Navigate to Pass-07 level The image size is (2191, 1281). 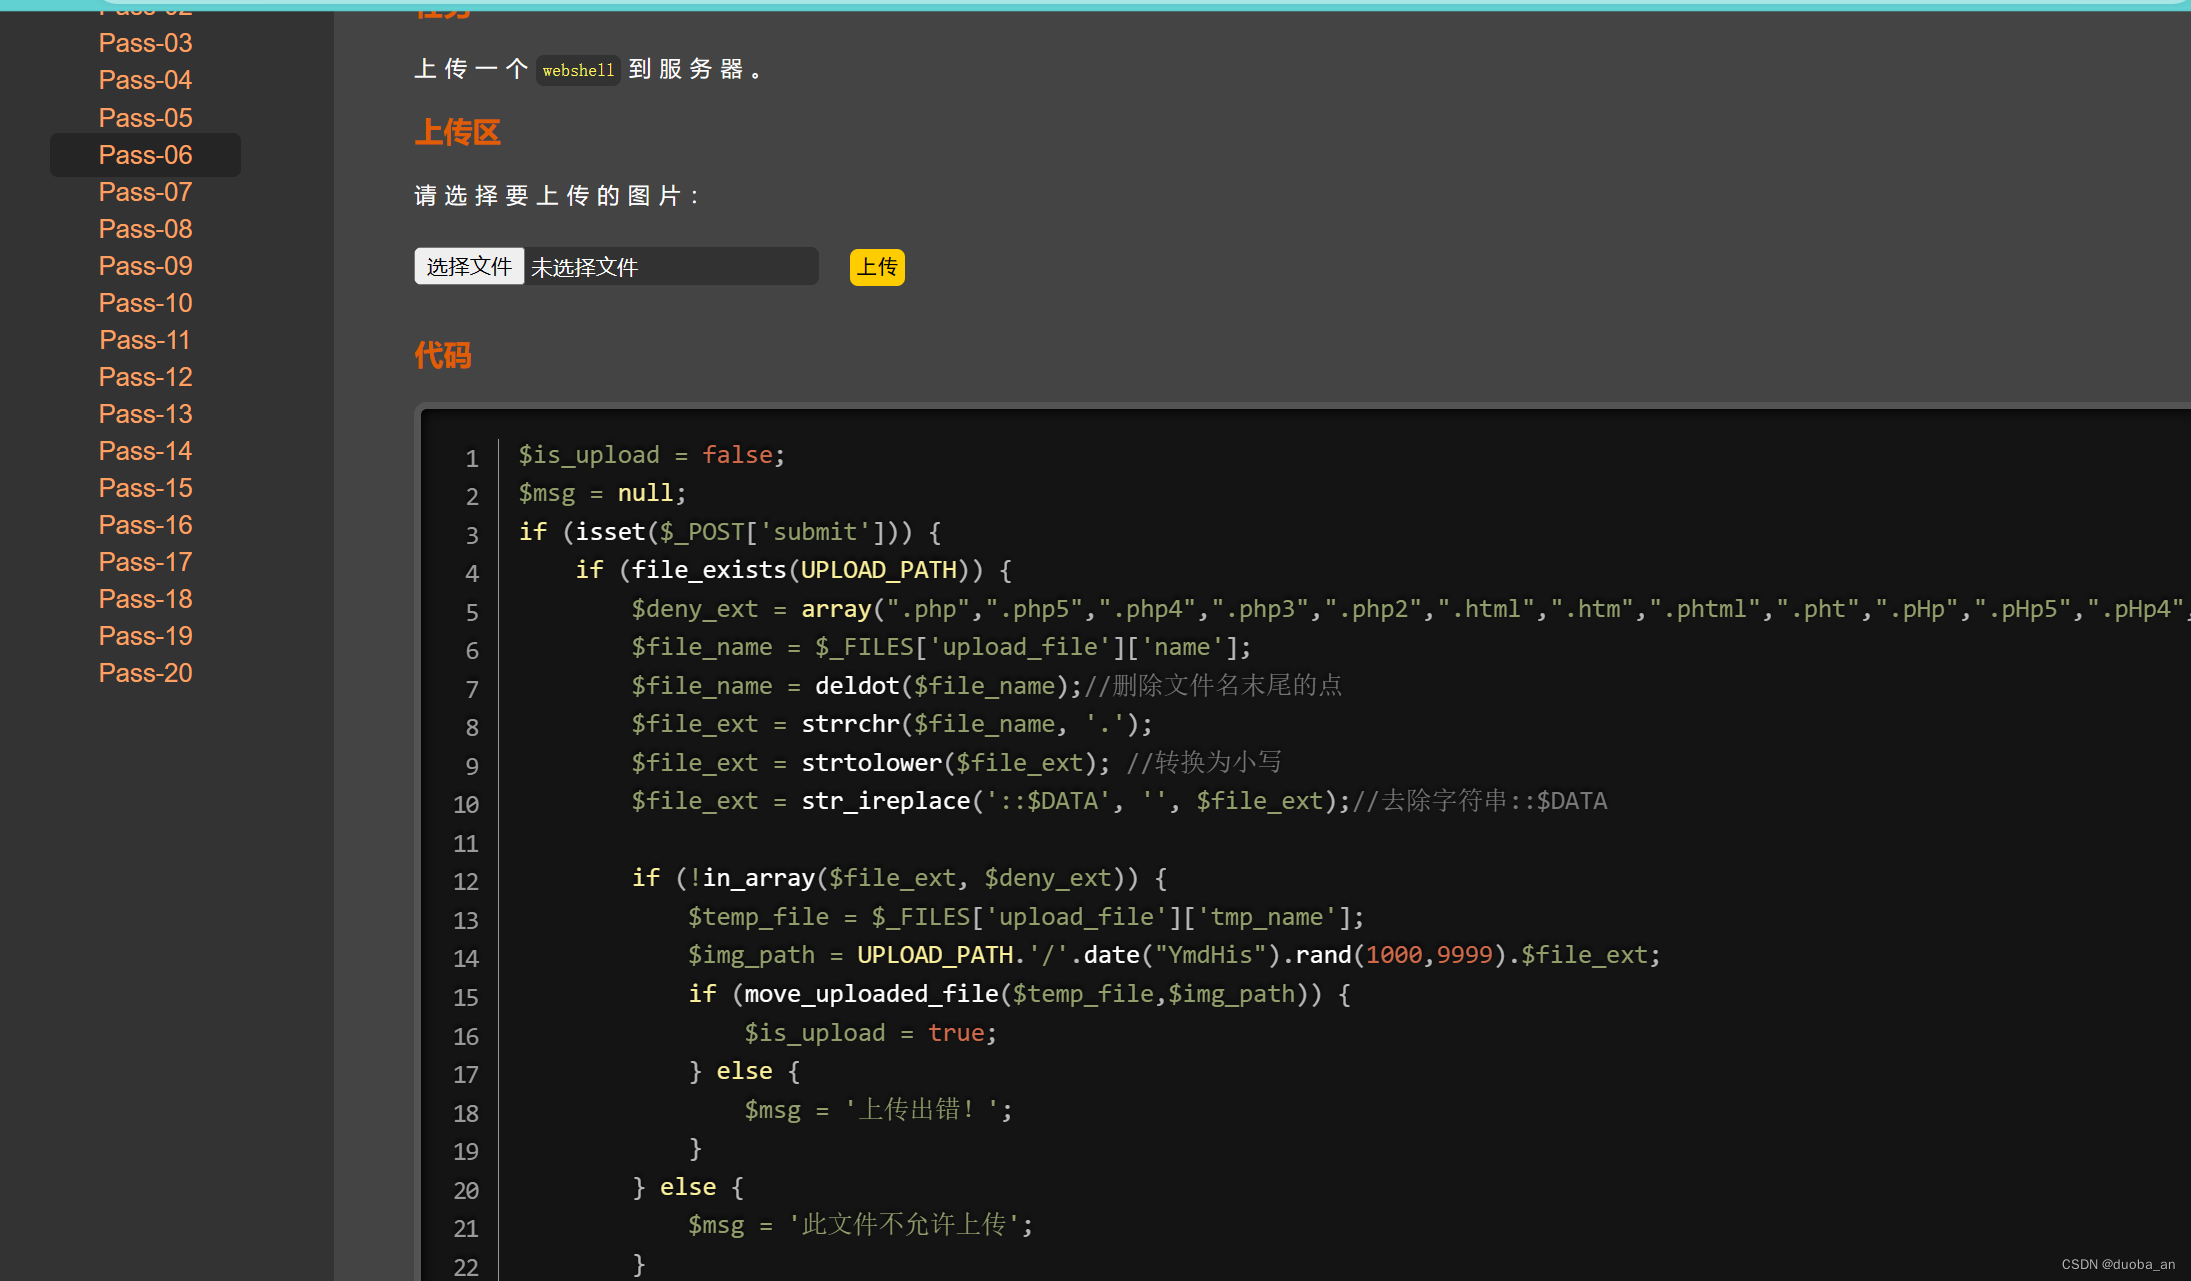[145, 192]
